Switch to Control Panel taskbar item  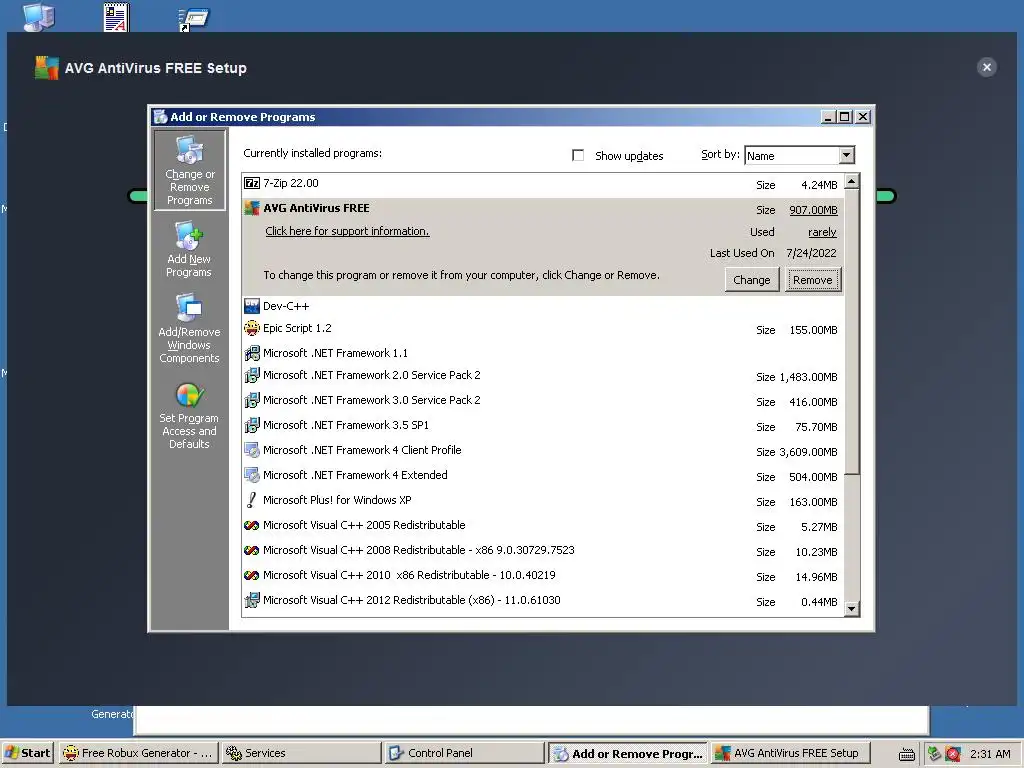pos(463,753)
